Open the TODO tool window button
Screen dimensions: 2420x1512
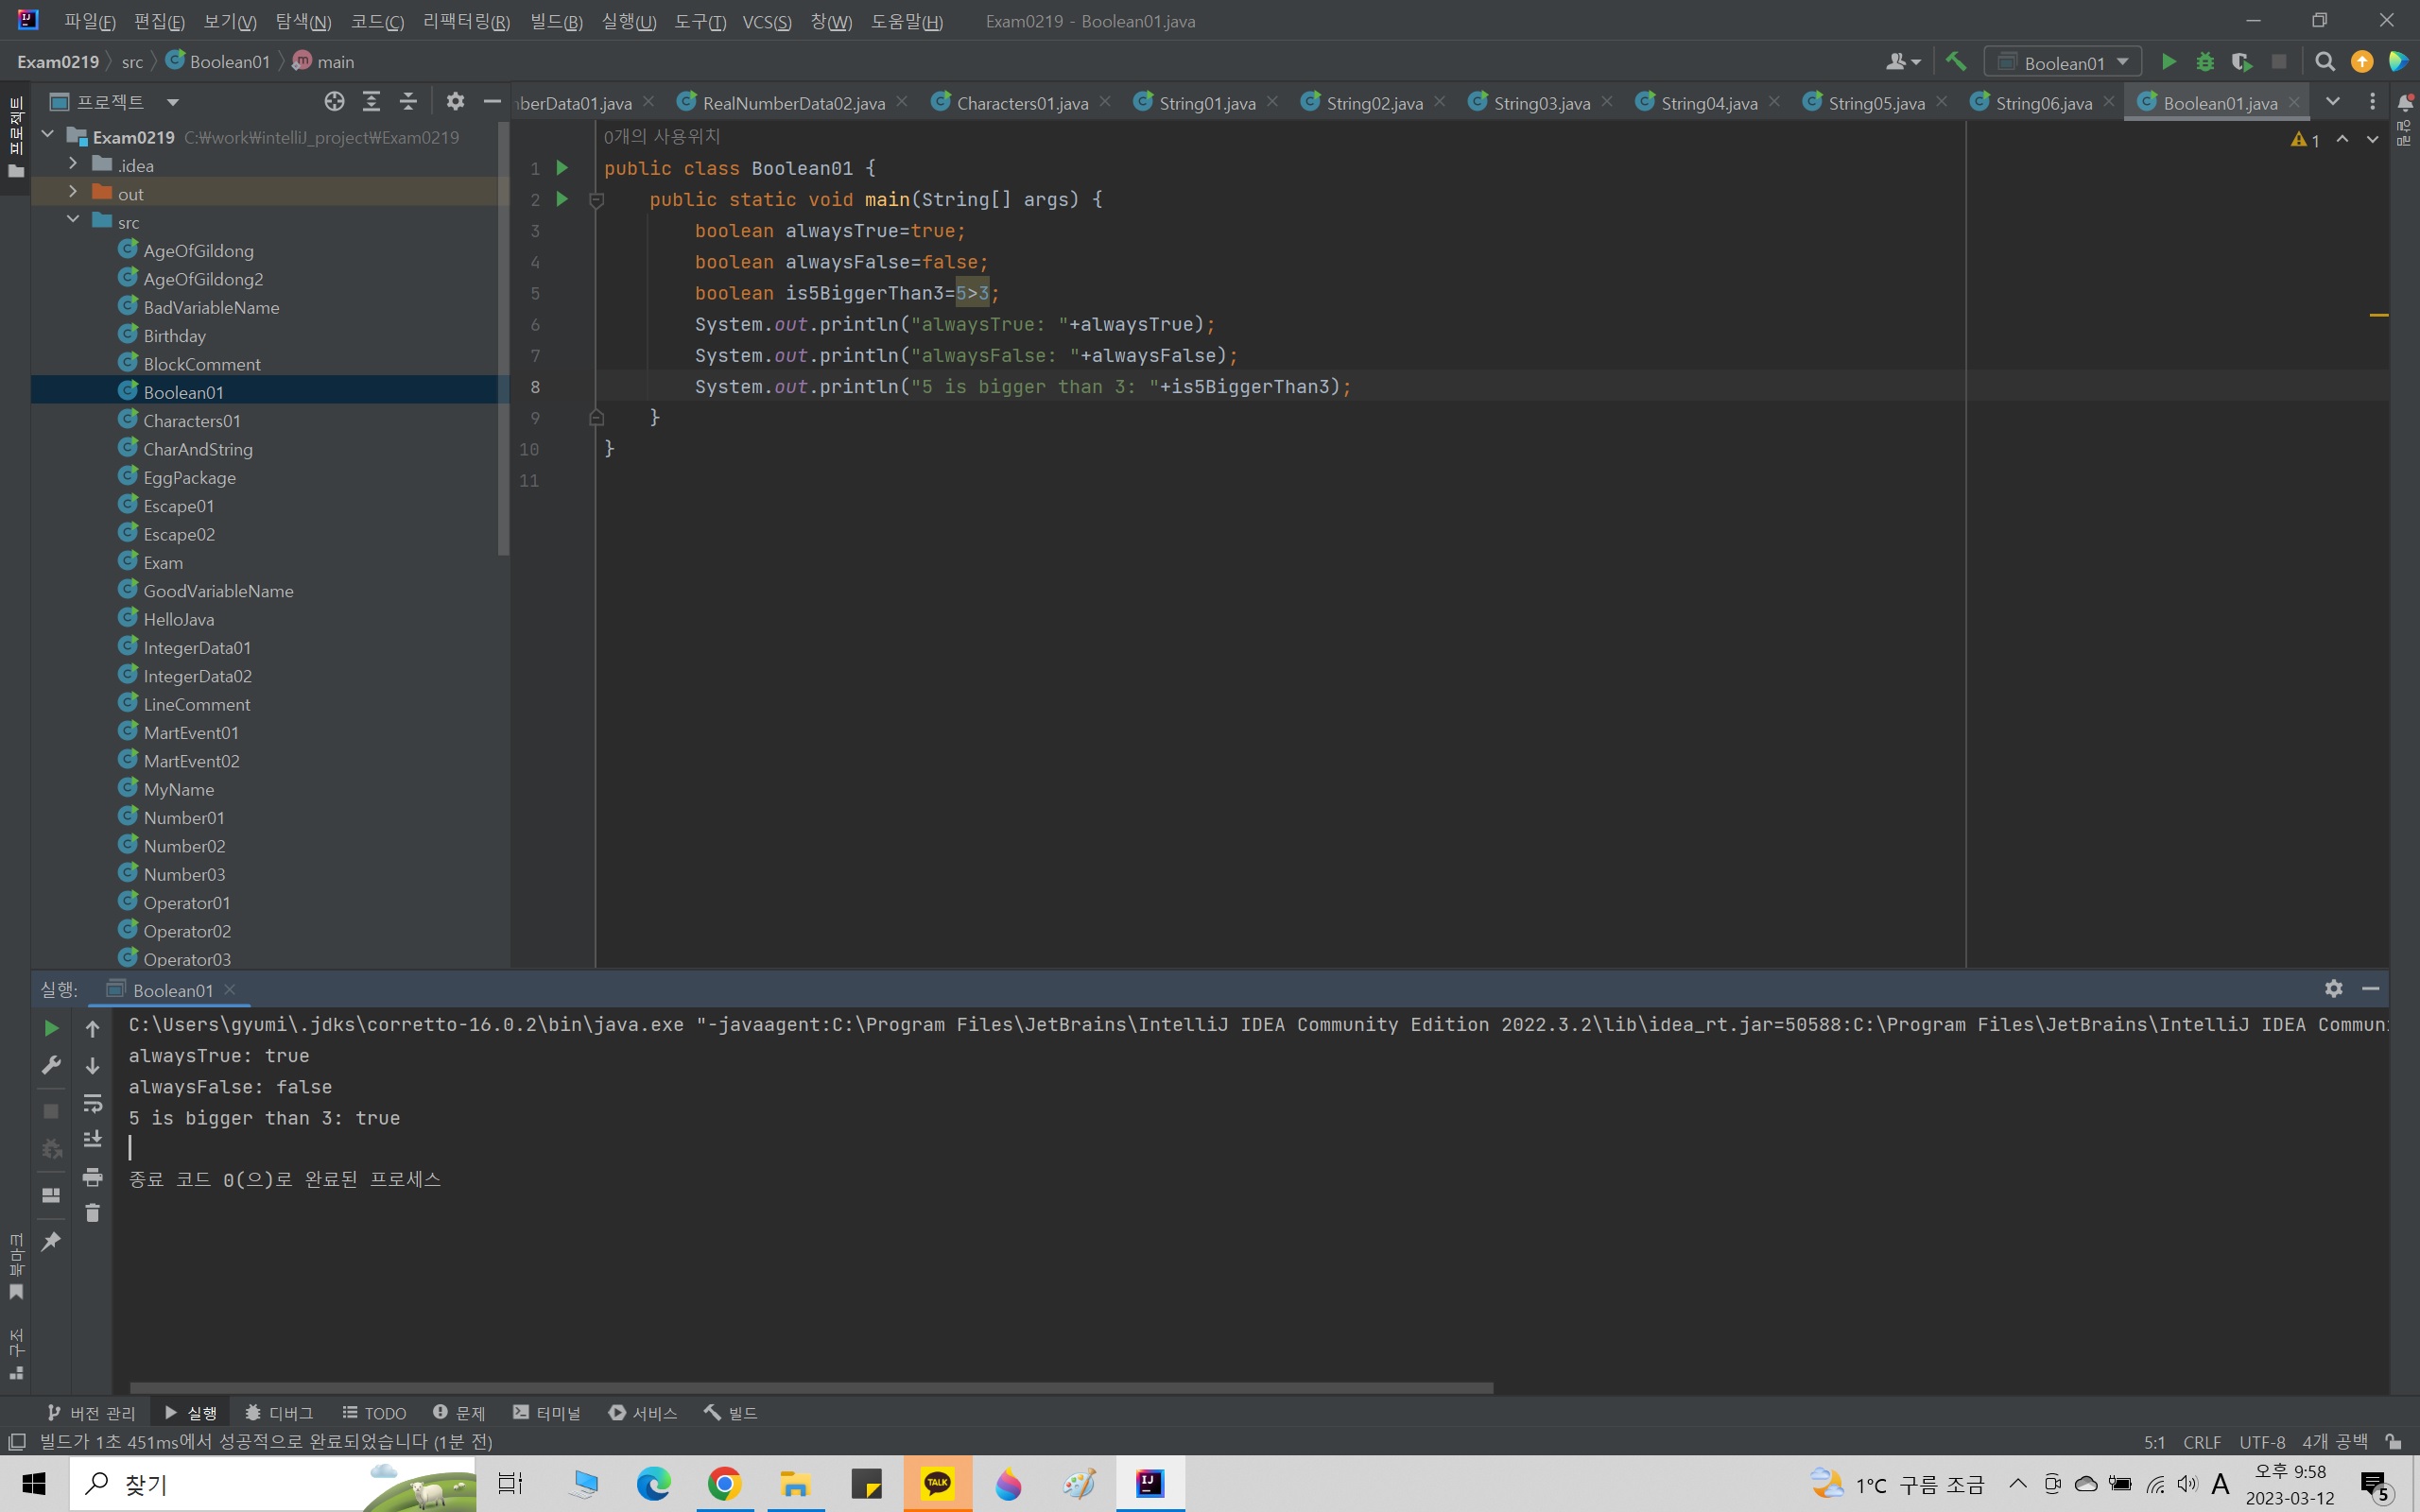click(x=375, y=1412)
